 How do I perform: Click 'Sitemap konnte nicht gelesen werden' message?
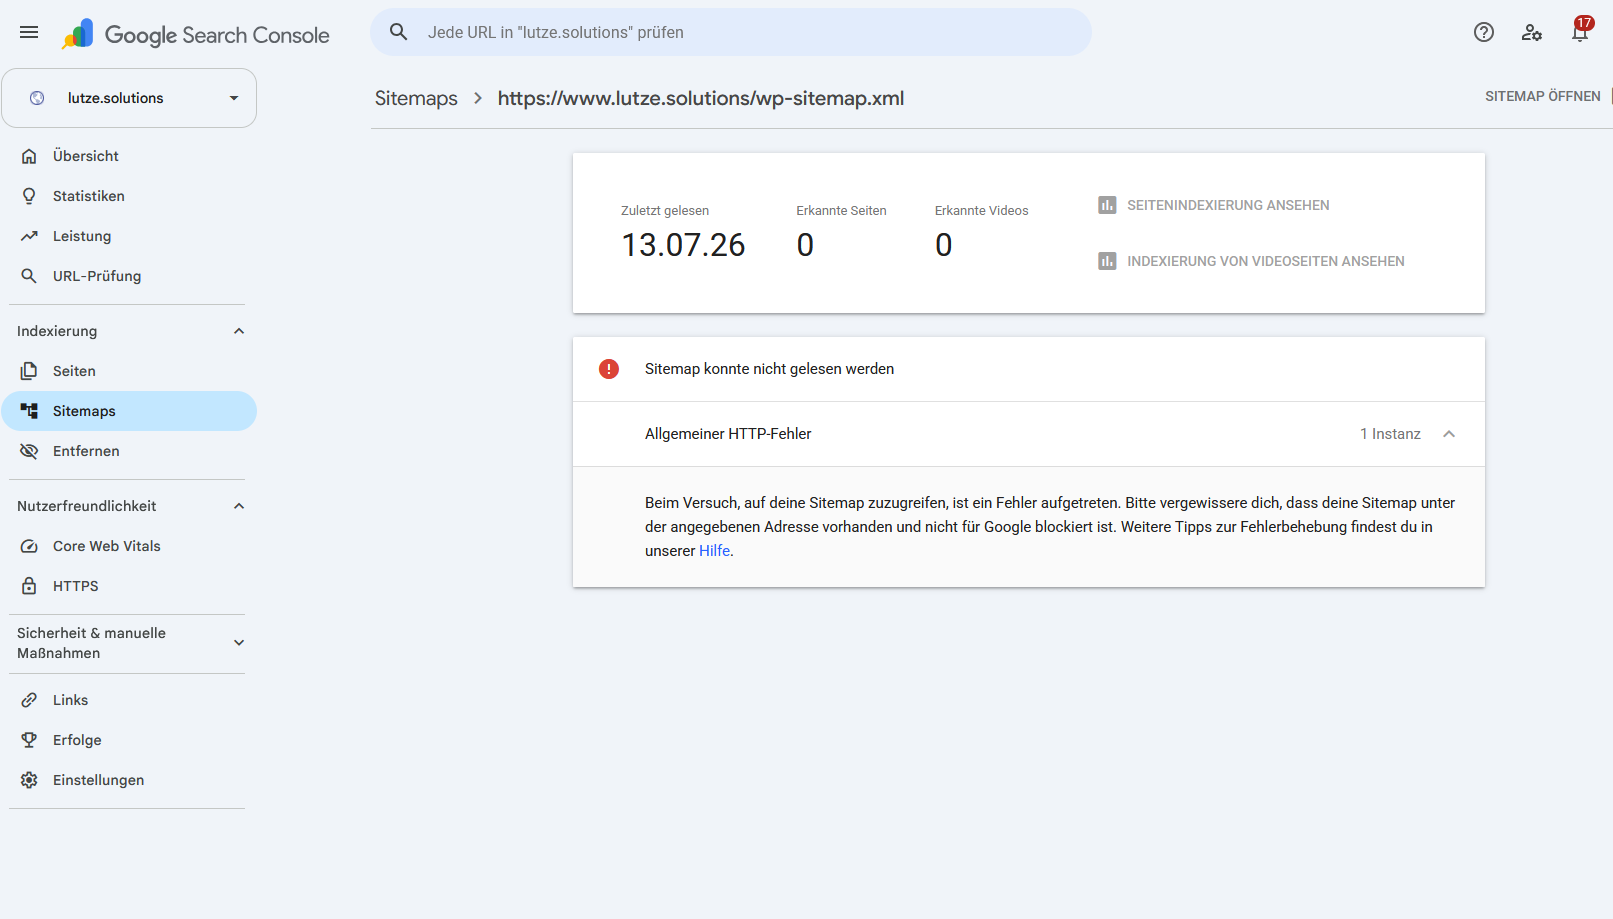769,369
